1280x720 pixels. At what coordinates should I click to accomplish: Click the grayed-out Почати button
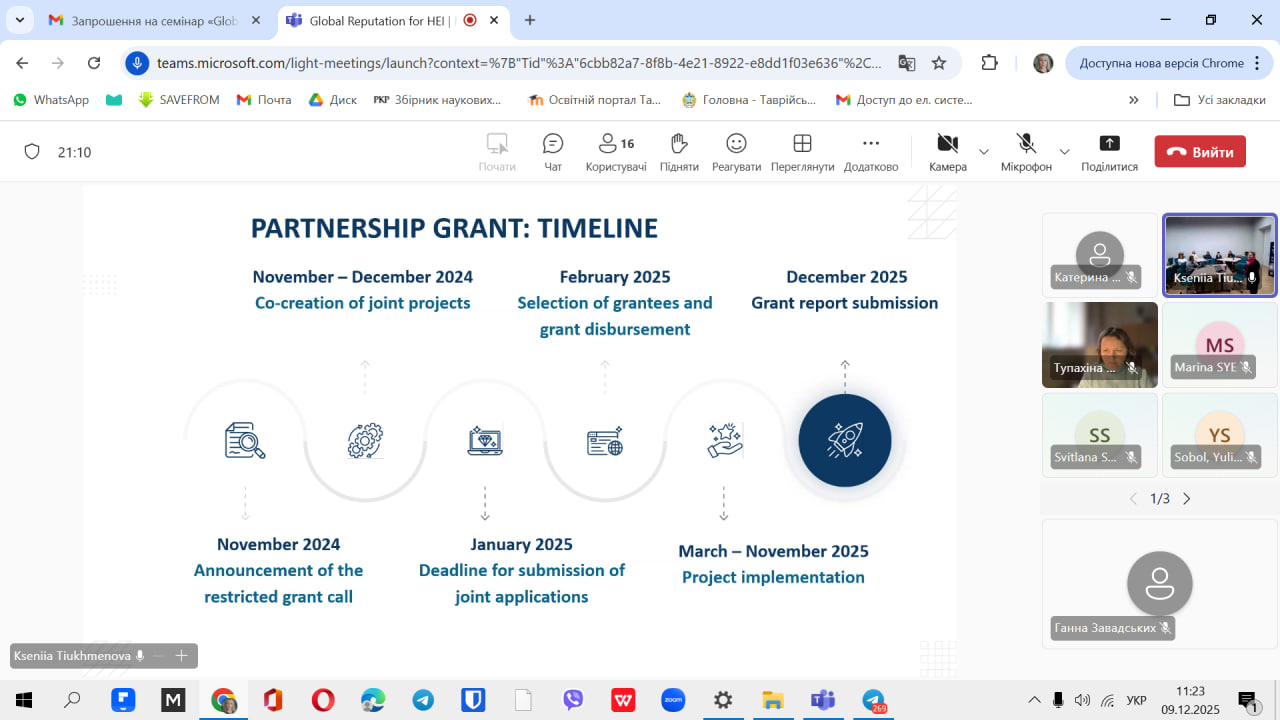tap(497, 152)
